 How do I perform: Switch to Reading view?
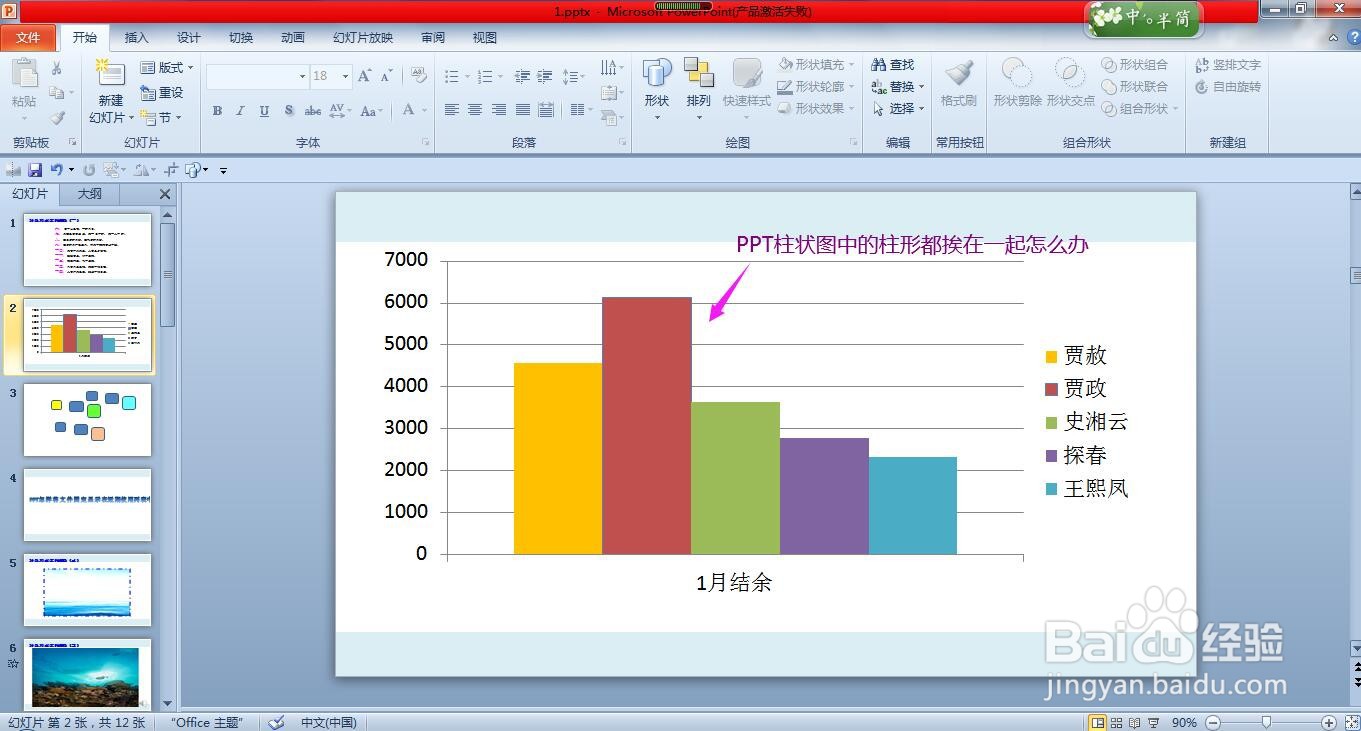point(1134,722)
